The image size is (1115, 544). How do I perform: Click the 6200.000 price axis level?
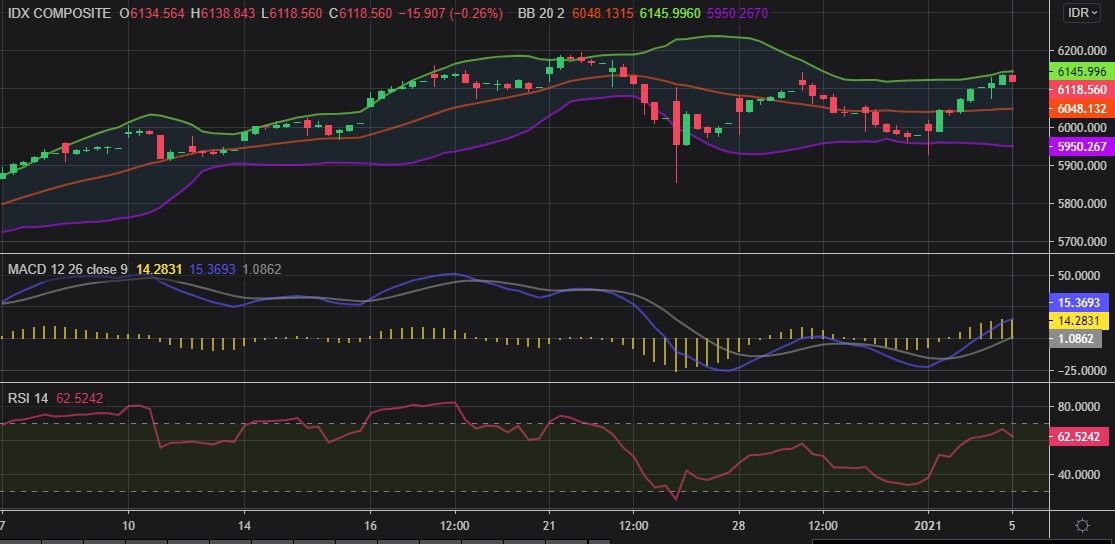1082,51
